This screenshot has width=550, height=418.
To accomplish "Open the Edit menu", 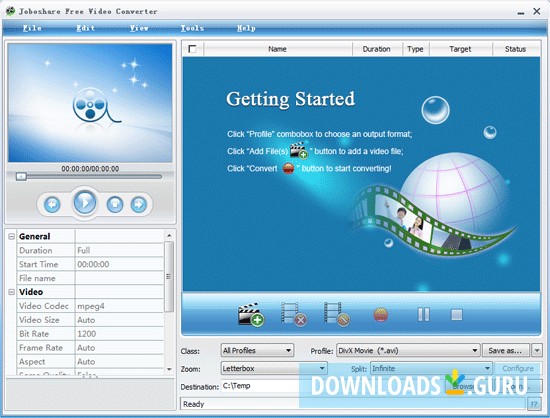I will click(x=86, y=28).
